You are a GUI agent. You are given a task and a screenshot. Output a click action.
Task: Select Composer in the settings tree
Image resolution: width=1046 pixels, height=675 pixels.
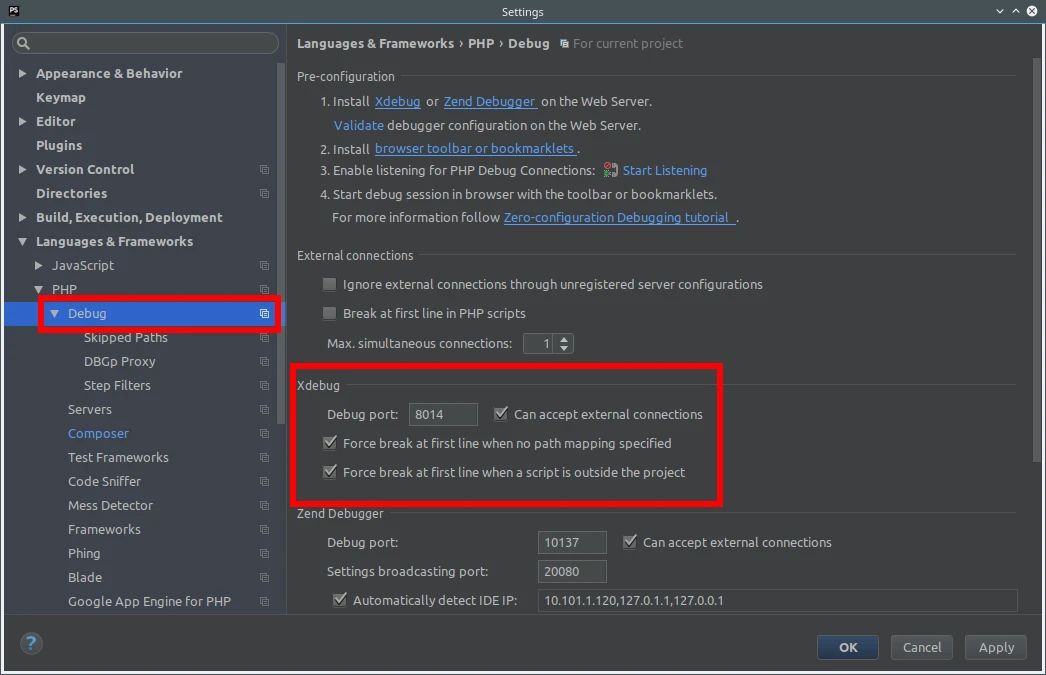coord(98,434)
